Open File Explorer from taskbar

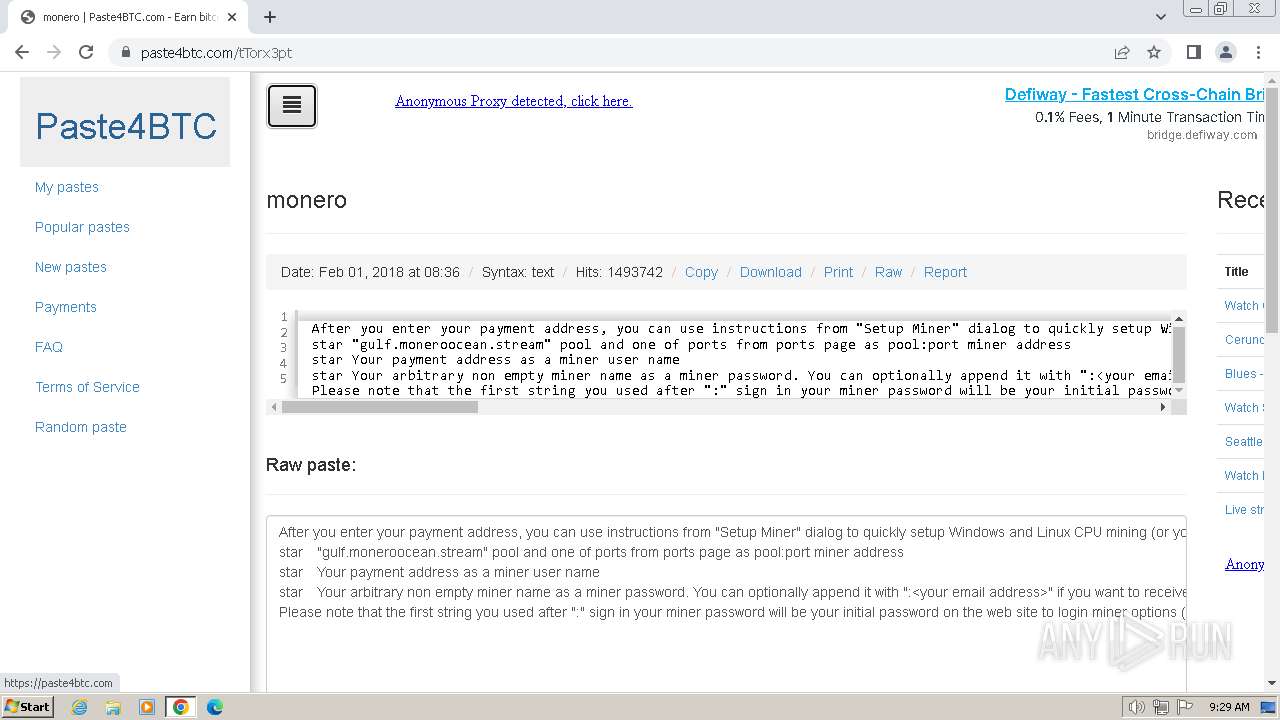point(113,707)
